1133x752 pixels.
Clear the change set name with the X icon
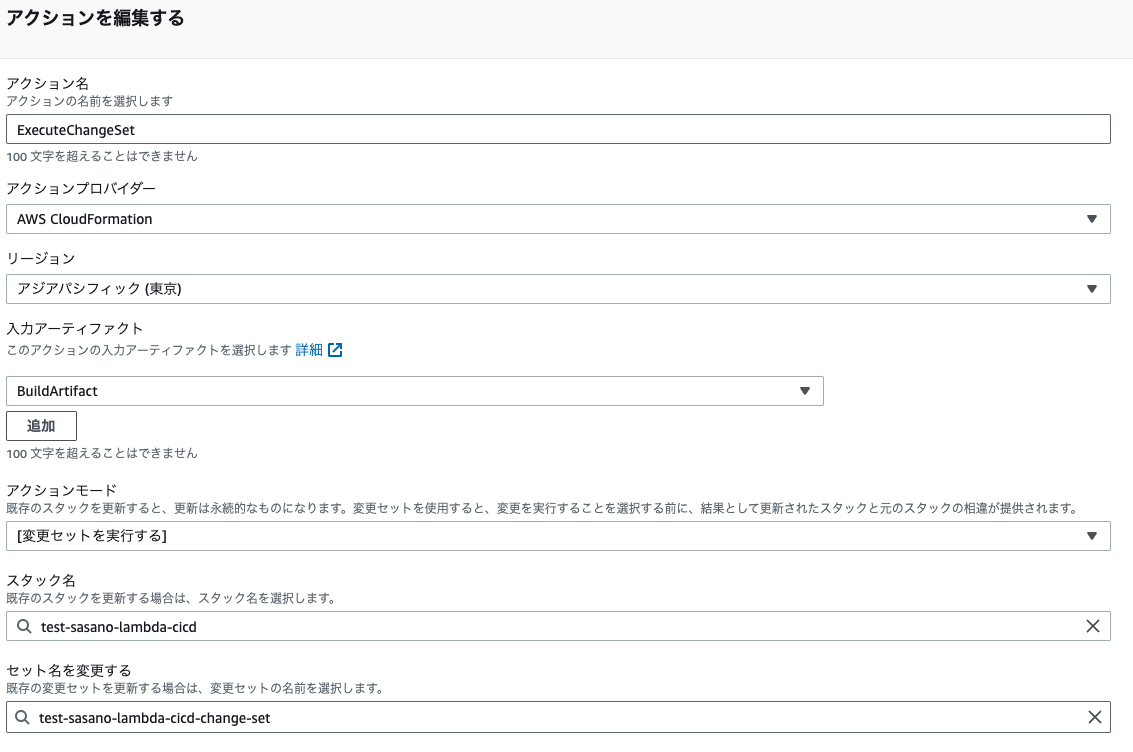1096,717
